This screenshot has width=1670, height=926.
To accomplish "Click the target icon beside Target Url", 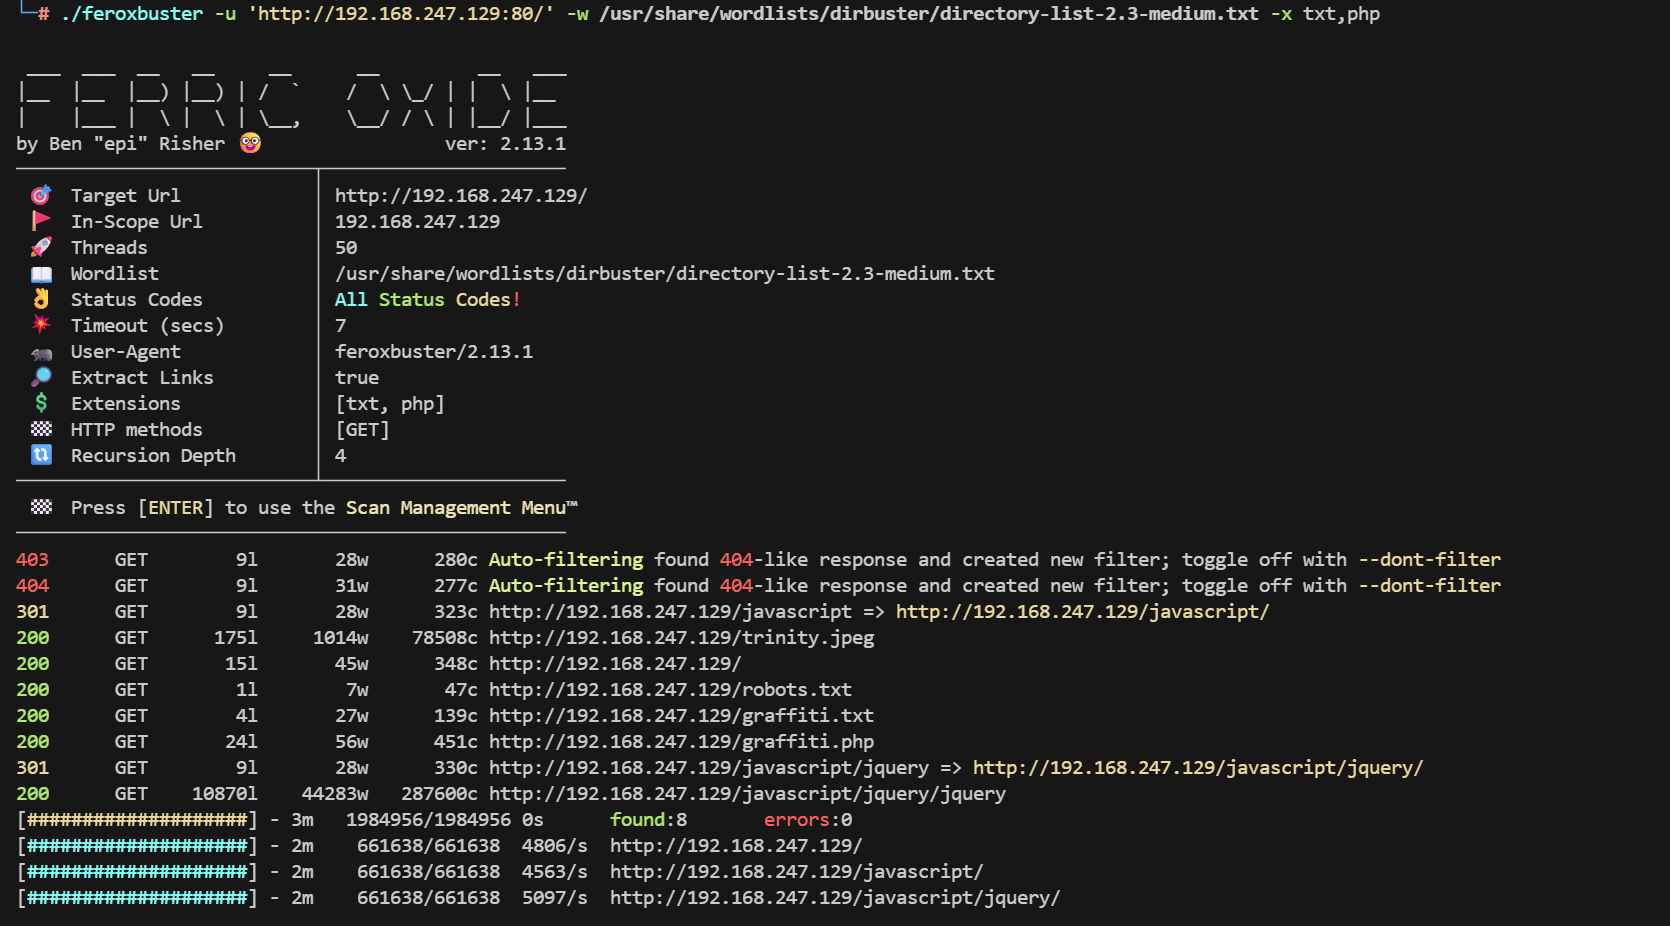I will click(41, 195).
